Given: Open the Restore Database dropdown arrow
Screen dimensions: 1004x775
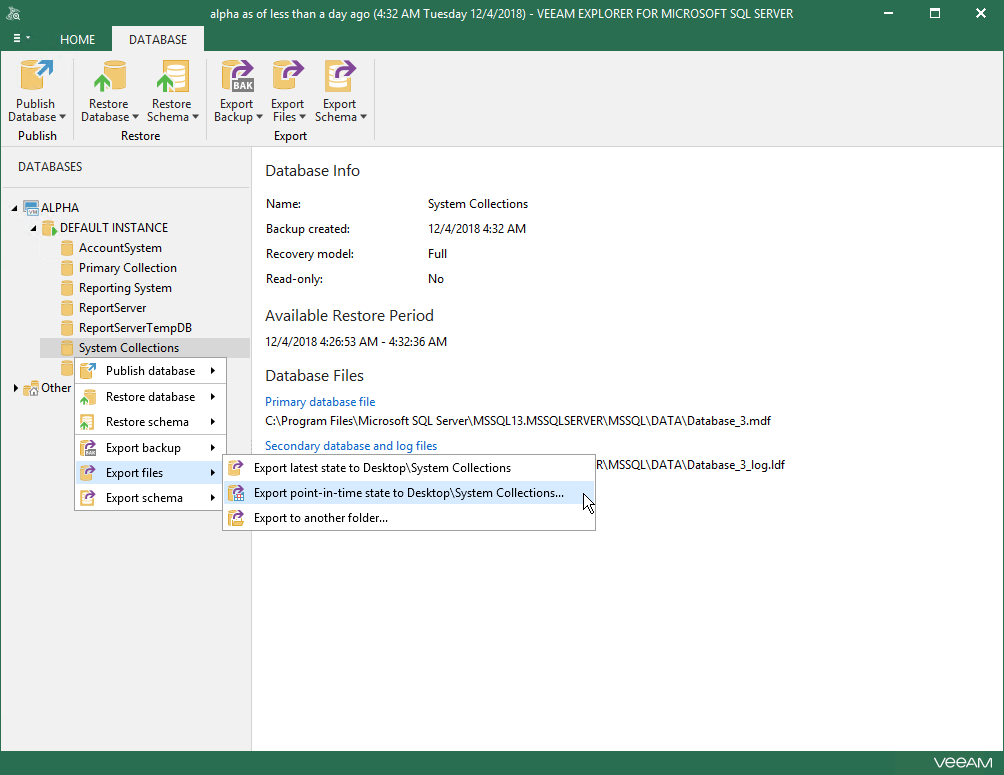Looking at the screenshot, I should coord(135,117).
